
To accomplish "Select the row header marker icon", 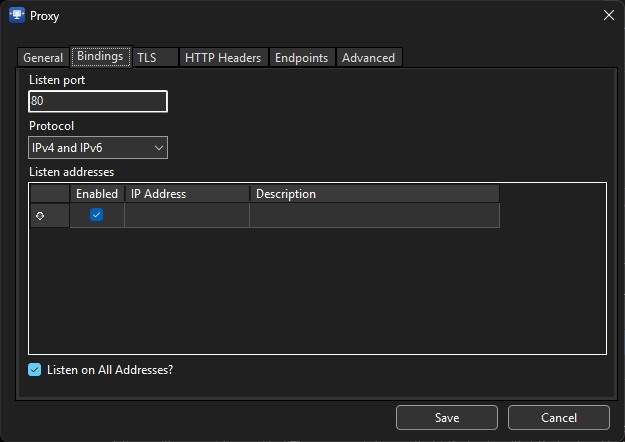I will click(40, 216).
